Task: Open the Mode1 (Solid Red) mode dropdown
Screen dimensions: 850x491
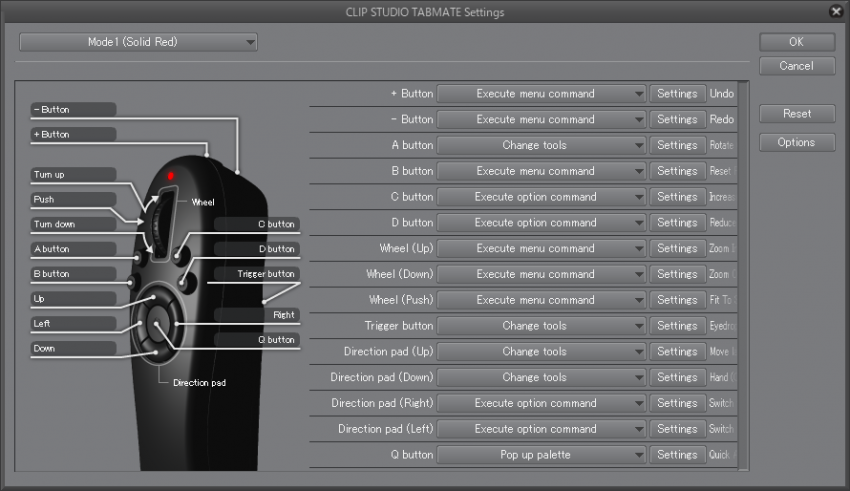Action: pyautogui.click(x=138, y=42)
